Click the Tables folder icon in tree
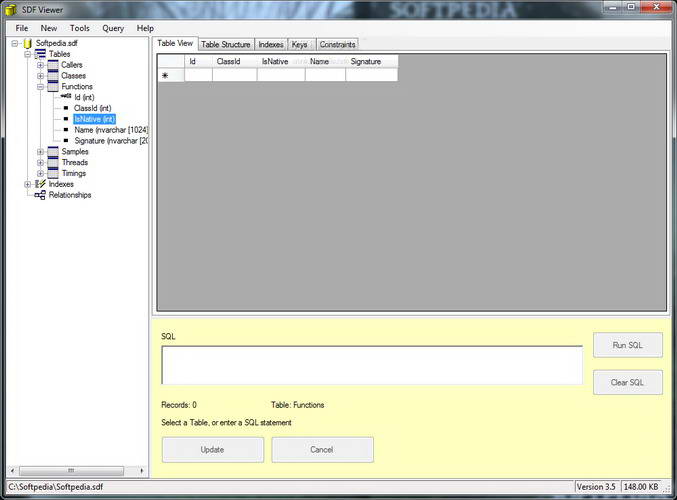Image resolution: width=677 pixels, height=500 pixels. point(40,54)
